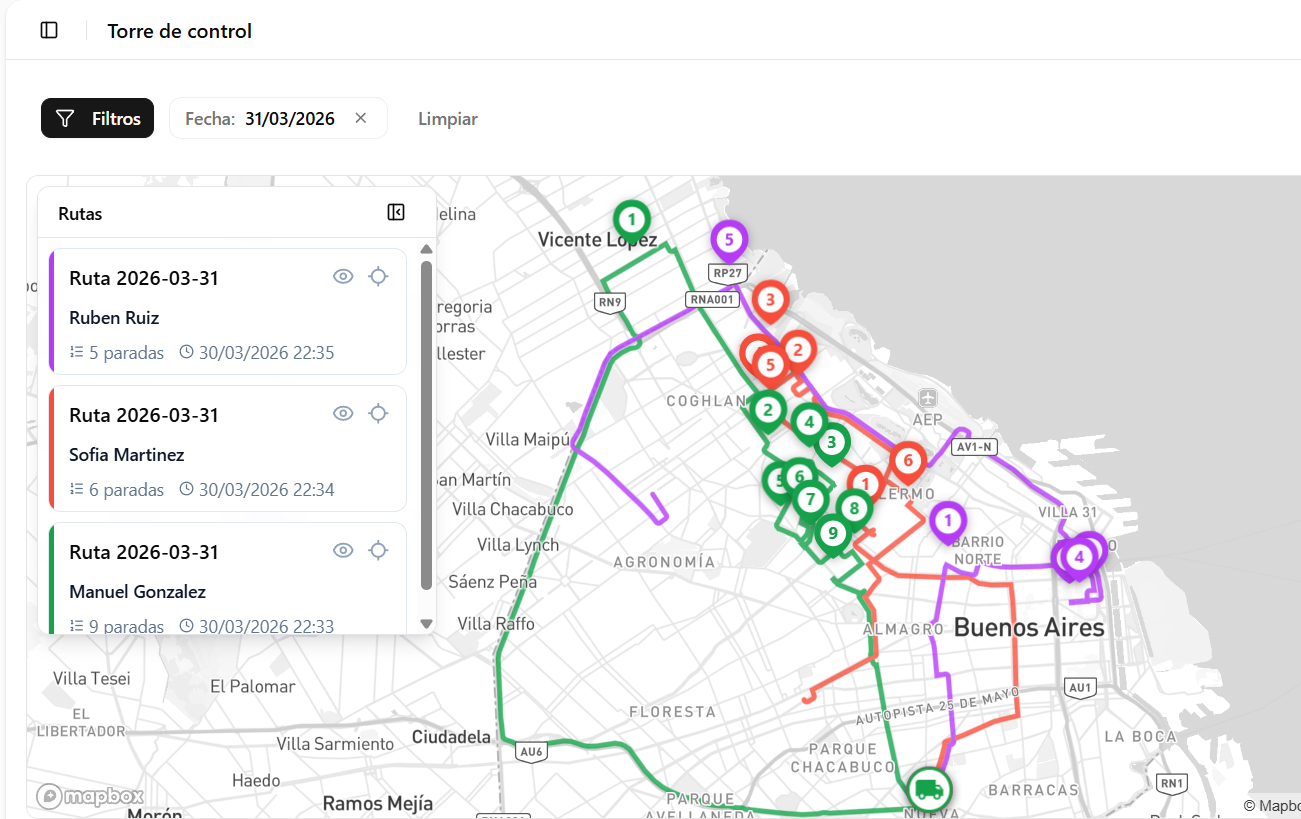Click the green truck depot marker
This screenshot has height=819, width=1301.
[928, 788]
